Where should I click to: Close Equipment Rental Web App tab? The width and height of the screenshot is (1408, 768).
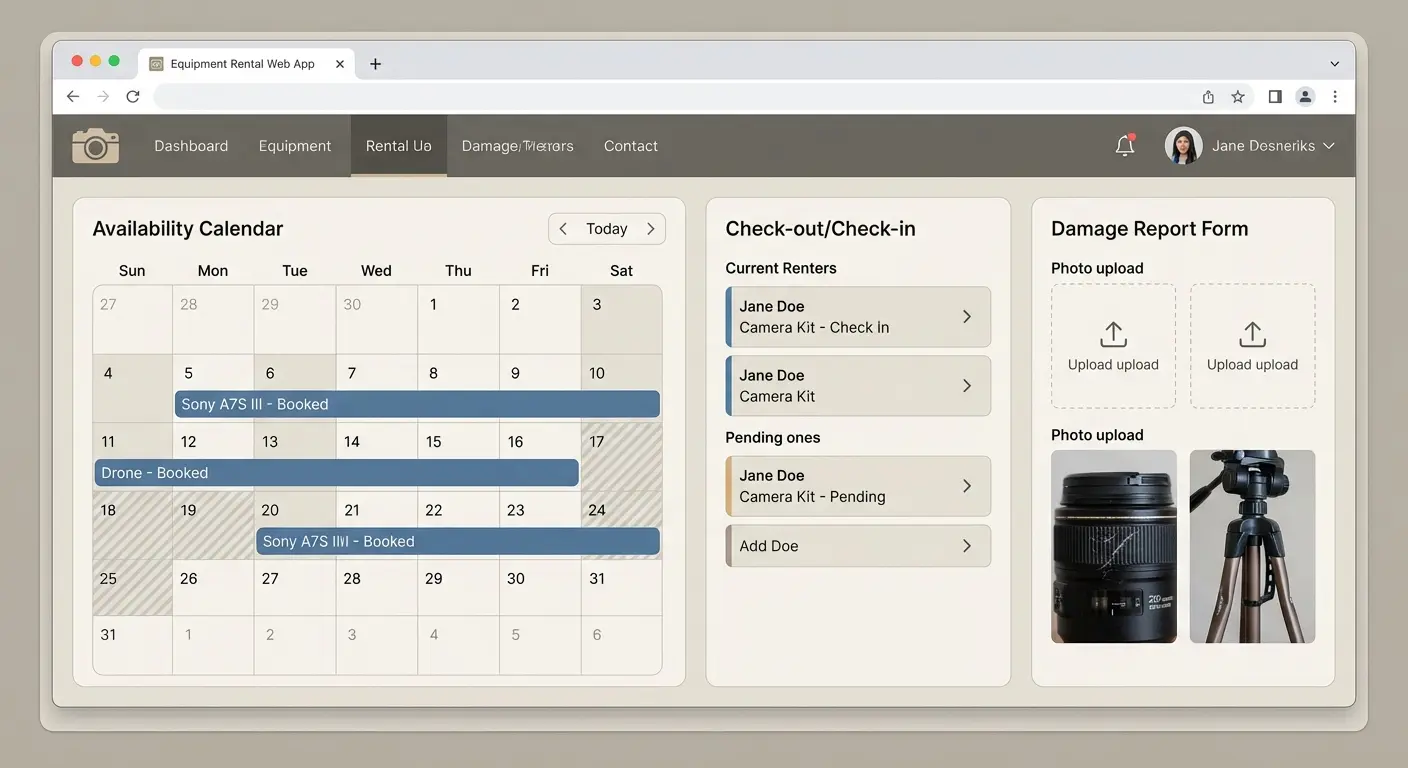point(340,64)
